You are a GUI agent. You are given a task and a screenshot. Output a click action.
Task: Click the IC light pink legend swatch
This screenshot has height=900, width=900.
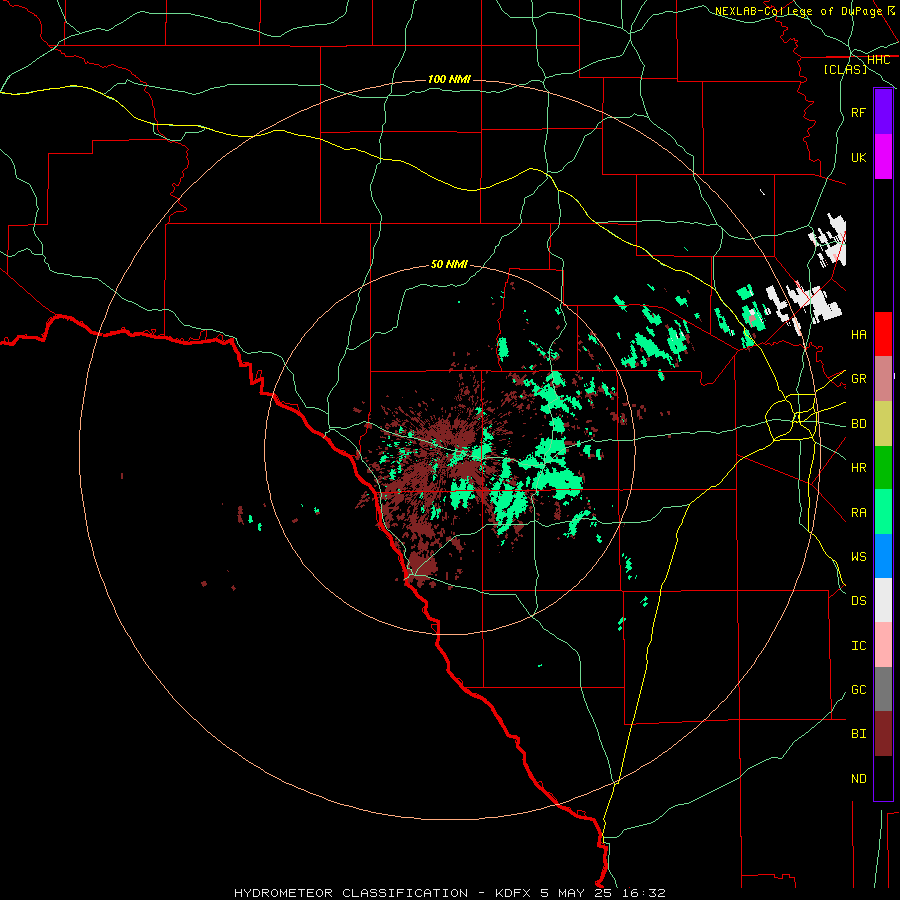pyautogui.click(x=883, y=645)
